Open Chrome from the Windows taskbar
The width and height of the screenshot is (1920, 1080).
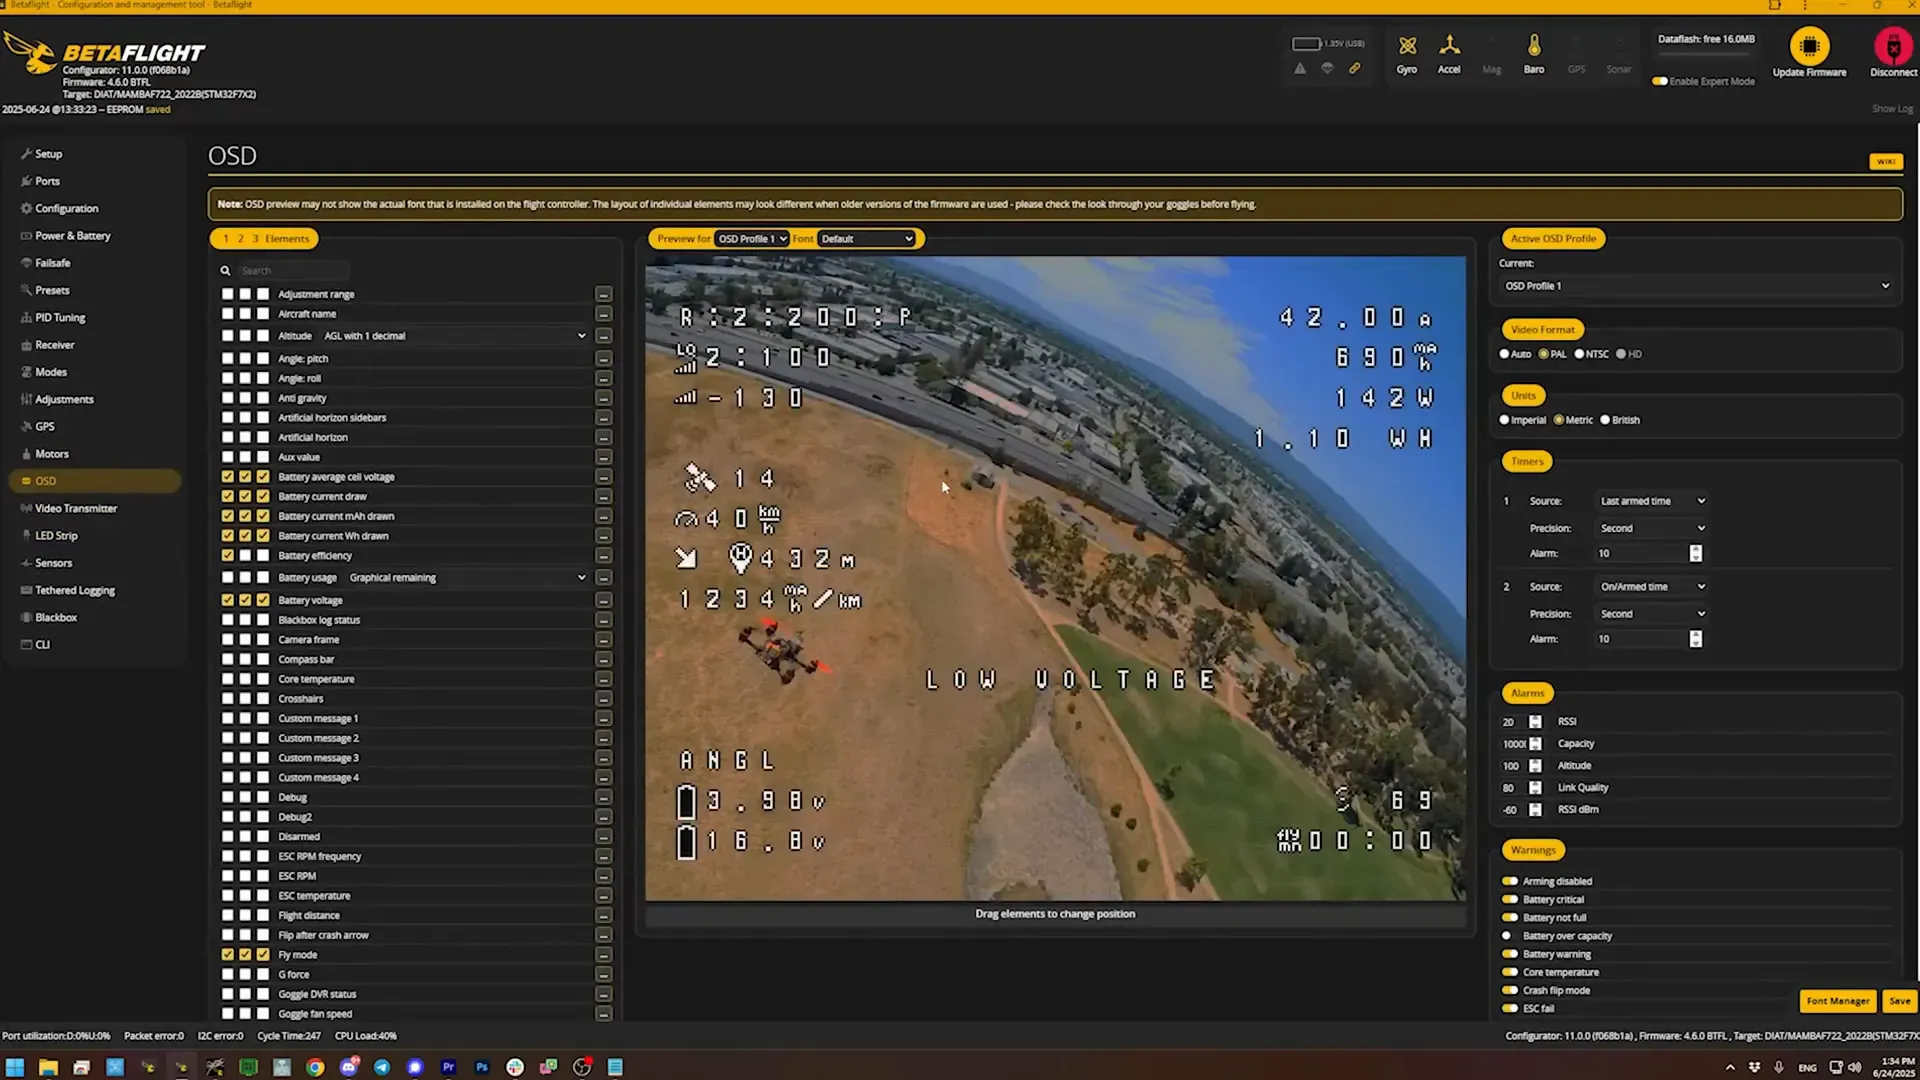click(315, 1067)
